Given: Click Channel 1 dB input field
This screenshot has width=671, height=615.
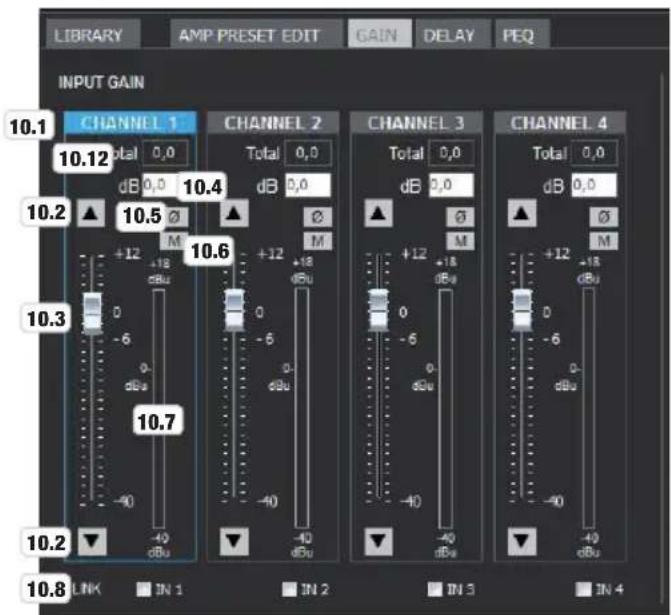Looking at the screenshot, I should click(160, 185).
